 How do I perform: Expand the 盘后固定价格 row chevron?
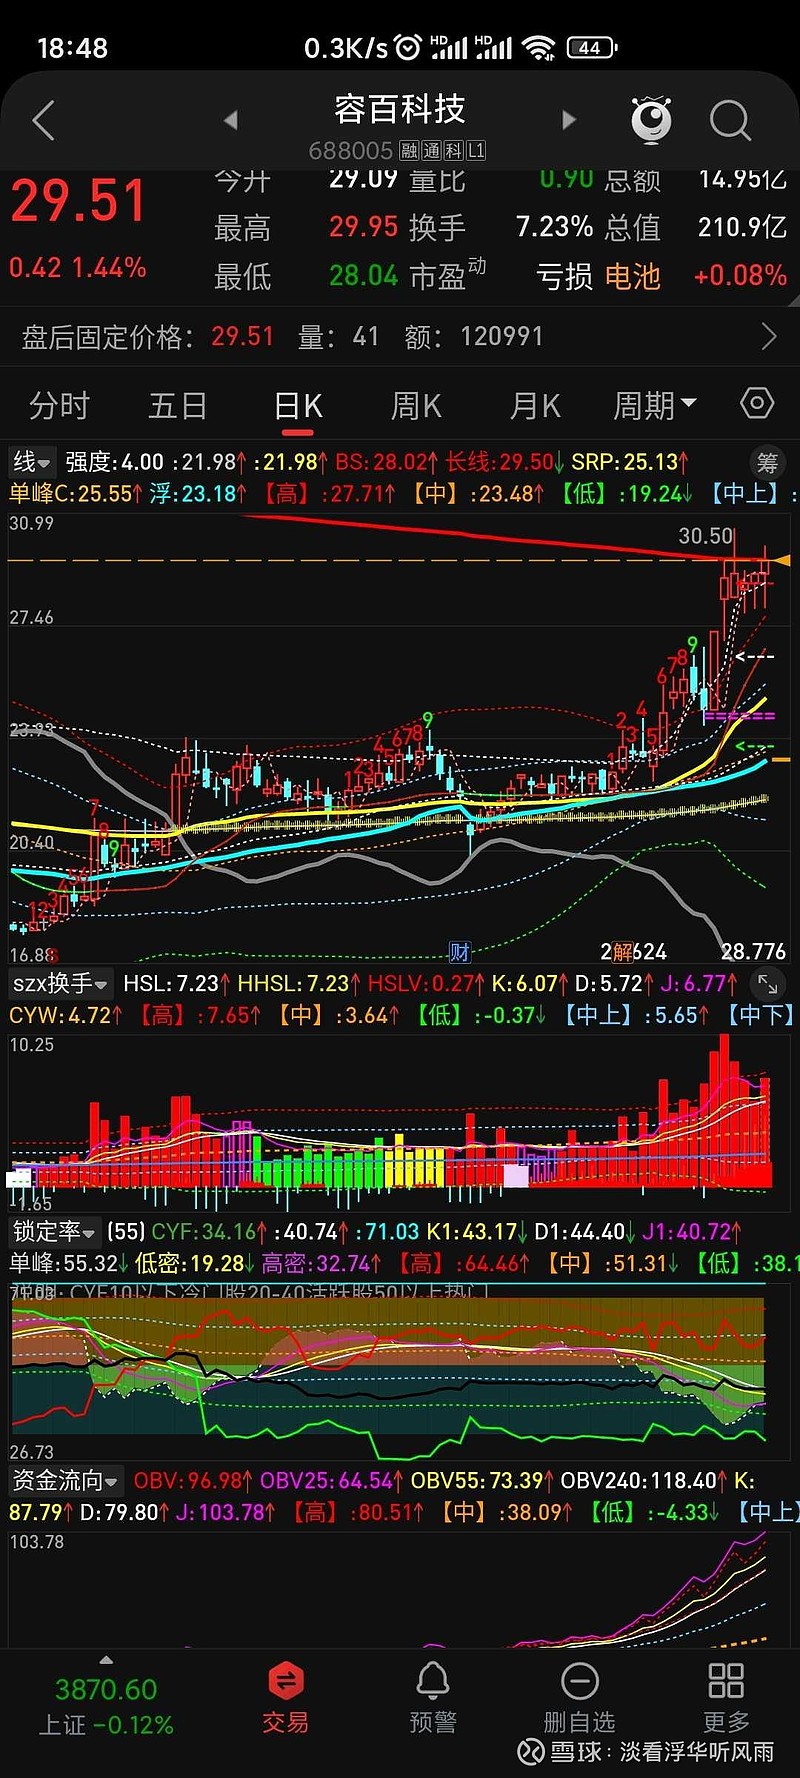pyautogui.click(x=769, y=336)
